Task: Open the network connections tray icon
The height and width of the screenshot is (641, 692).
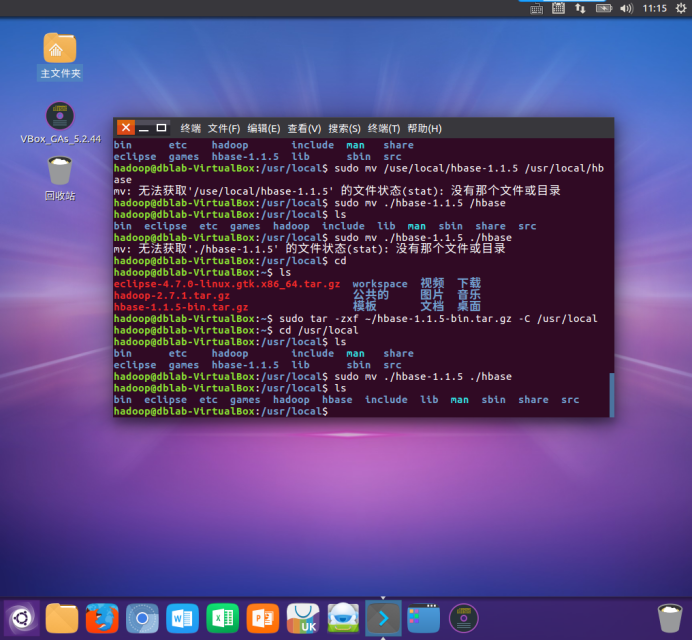Action: coord(580,8)
